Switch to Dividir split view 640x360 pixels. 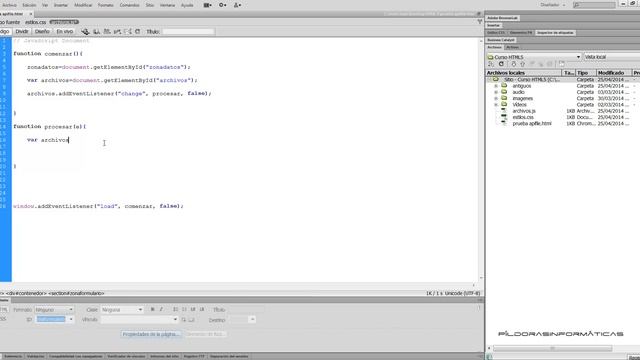tap(22, 31)
